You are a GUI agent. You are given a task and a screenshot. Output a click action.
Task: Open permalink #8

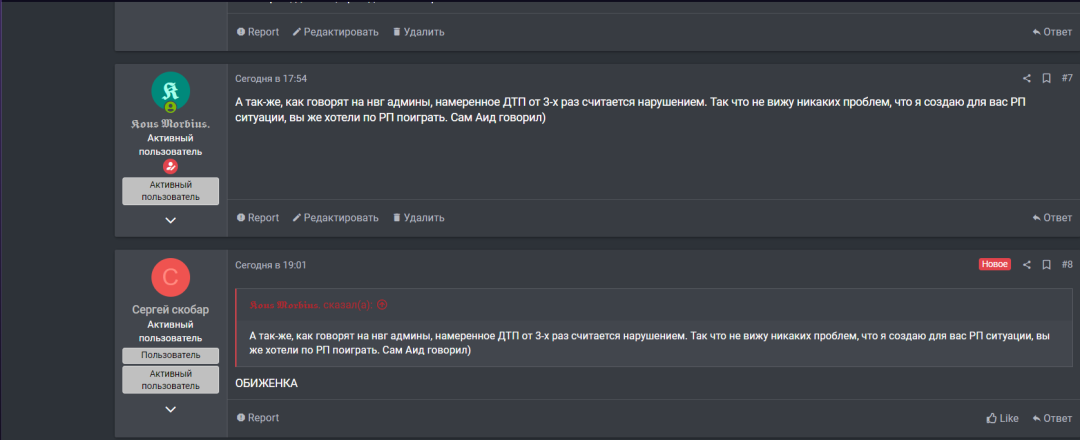pyautogui.click(x=1067, y=265)
